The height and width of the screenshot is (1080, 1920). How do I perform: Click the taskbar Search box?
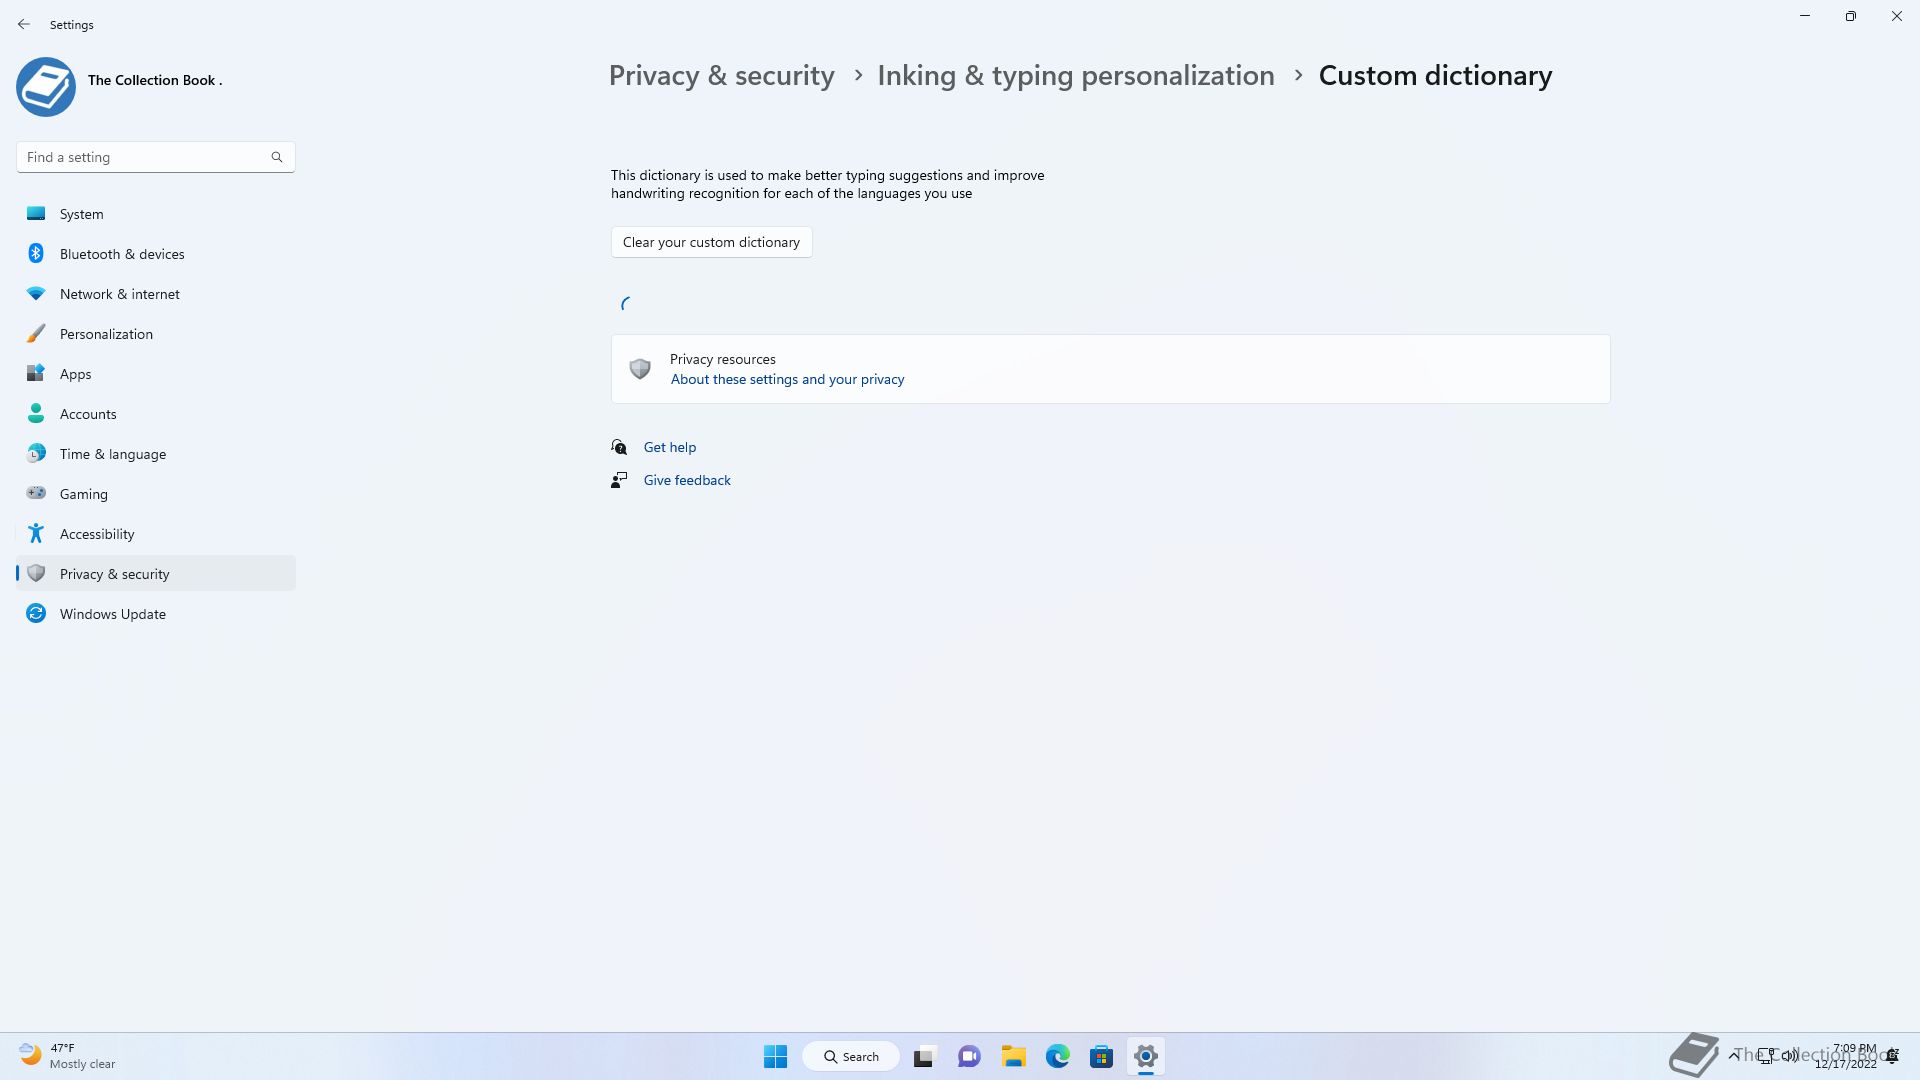point(851,1056)
